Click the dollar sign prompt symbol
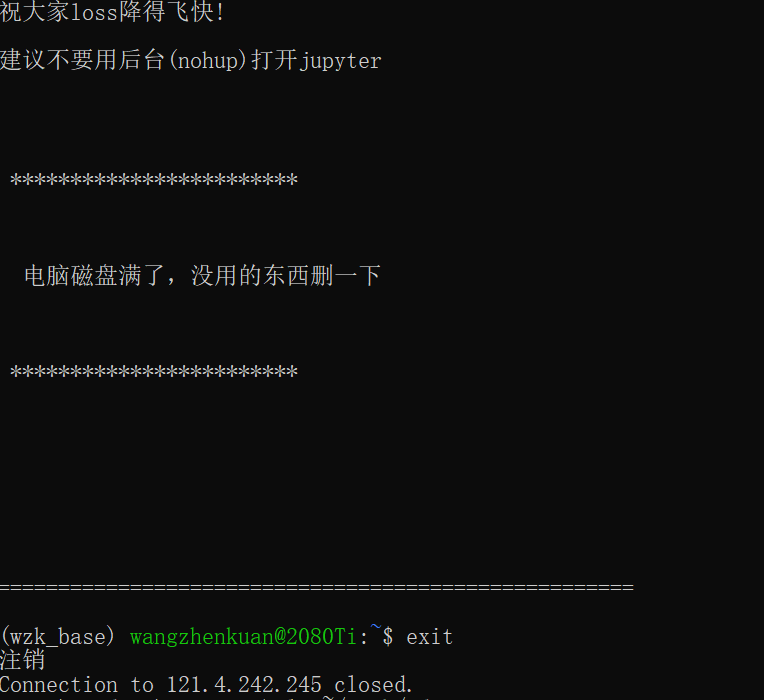 pyautogui.click(x=388, y=637)
